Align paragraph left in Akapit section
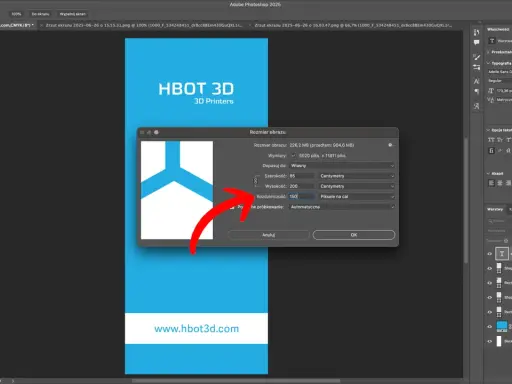 point(491,183)
